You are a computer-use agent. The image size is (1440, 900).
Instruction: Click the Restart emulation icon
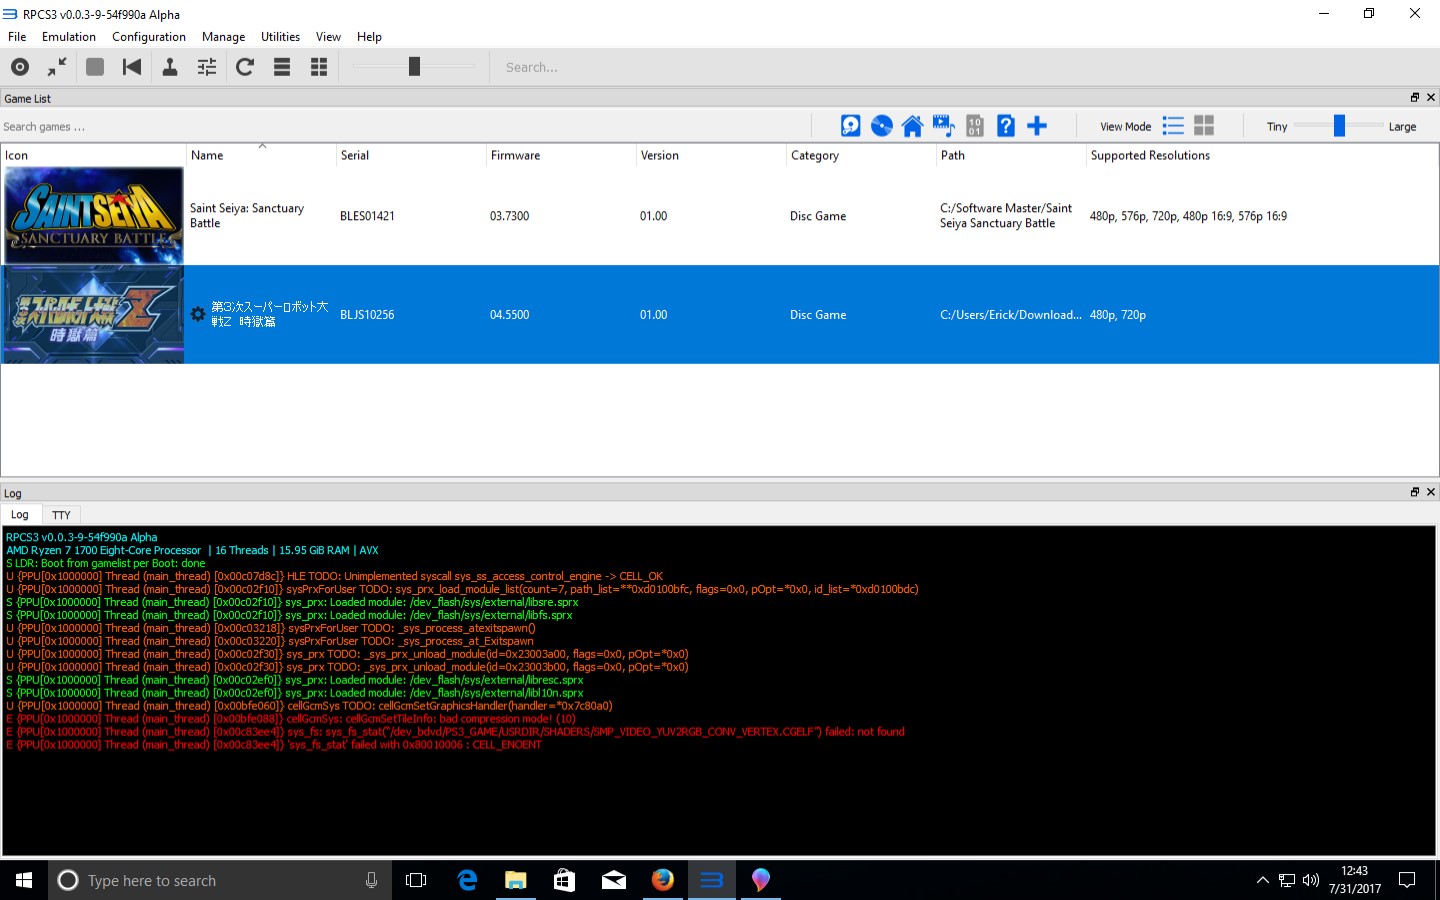click(x=131, y=67)
